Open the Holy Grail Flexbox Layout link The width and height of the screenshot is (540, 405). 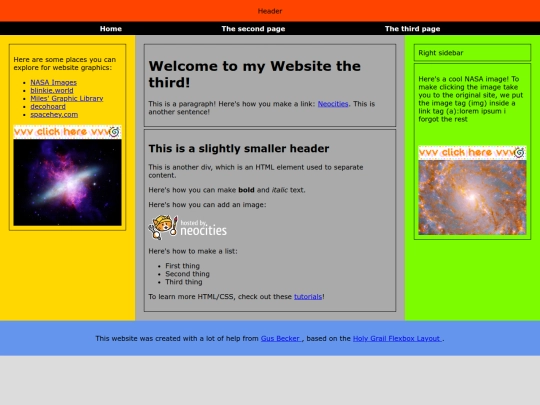397,339
